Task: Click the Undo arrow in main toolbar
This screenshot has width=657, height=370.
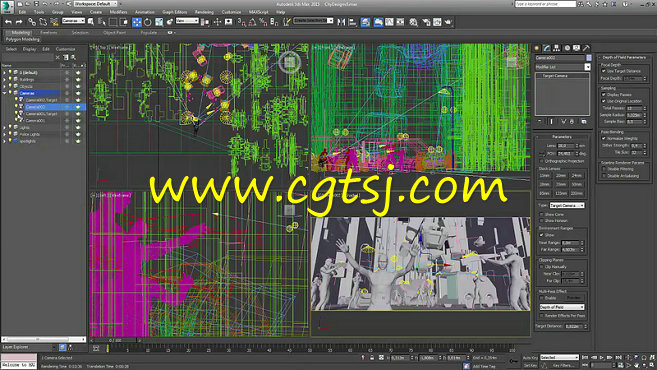Action: 8,22
